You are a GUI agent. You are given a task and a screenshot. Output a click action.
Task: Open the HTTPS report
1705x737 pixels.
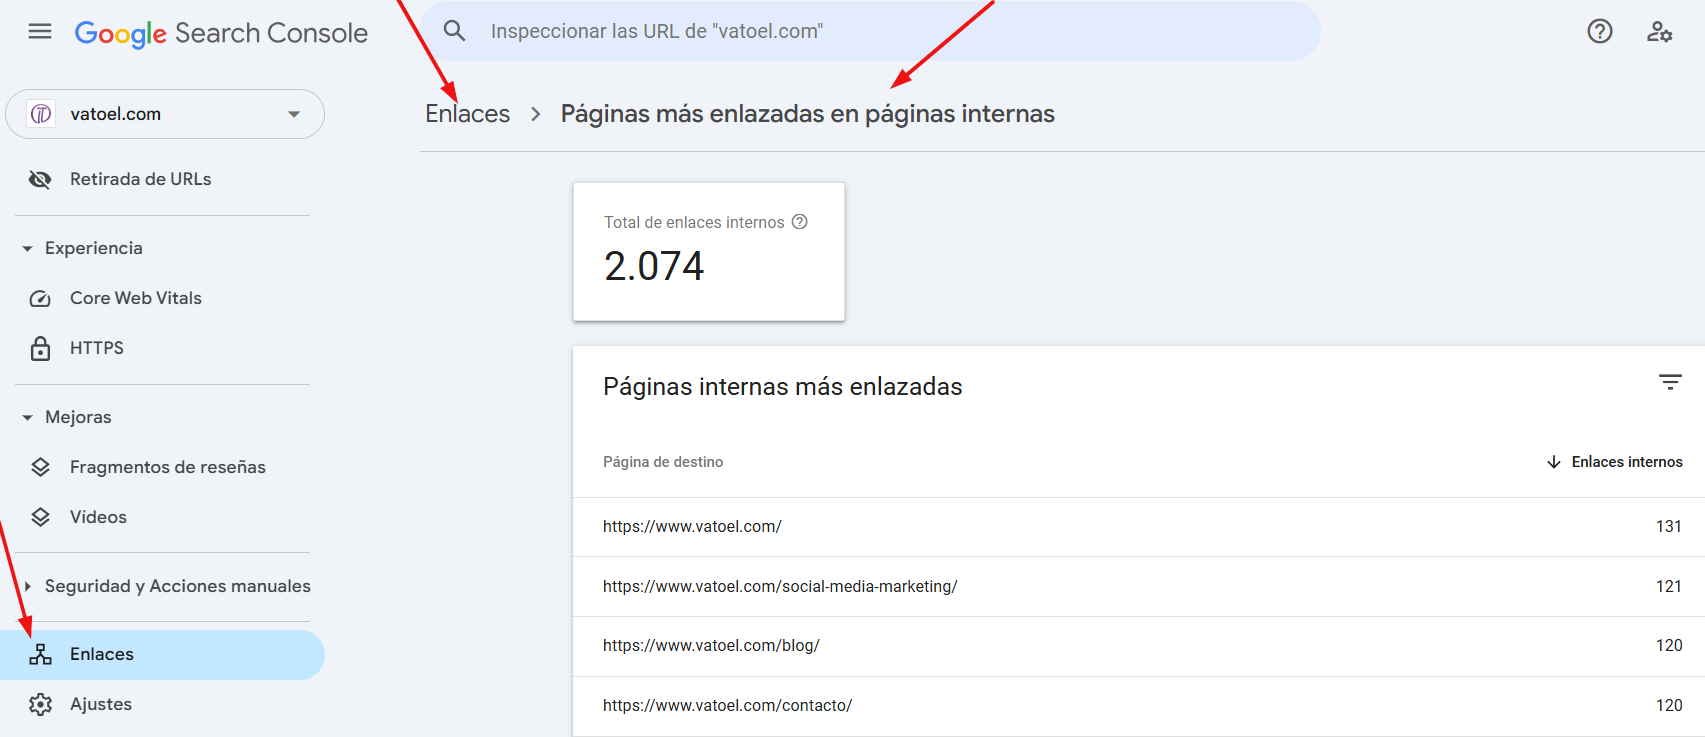(97, 348)
